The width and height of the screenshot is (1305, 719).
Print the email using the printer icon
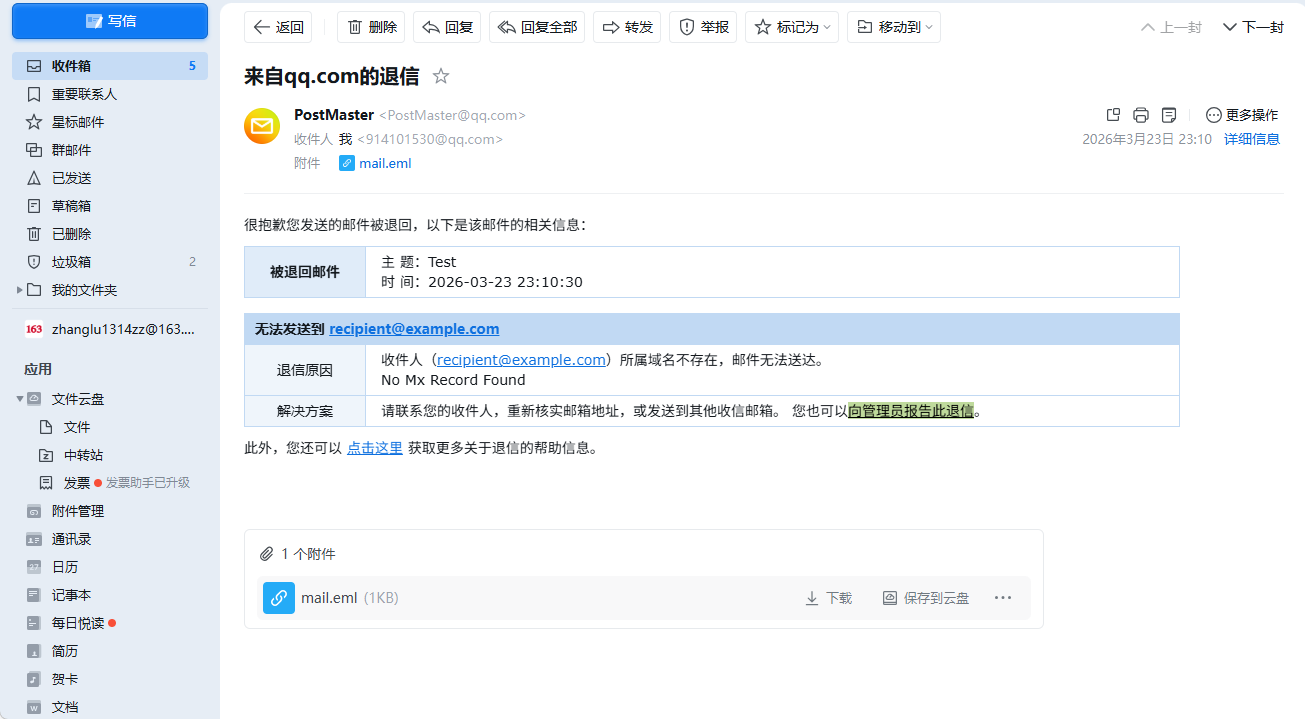pos(1141,114)
